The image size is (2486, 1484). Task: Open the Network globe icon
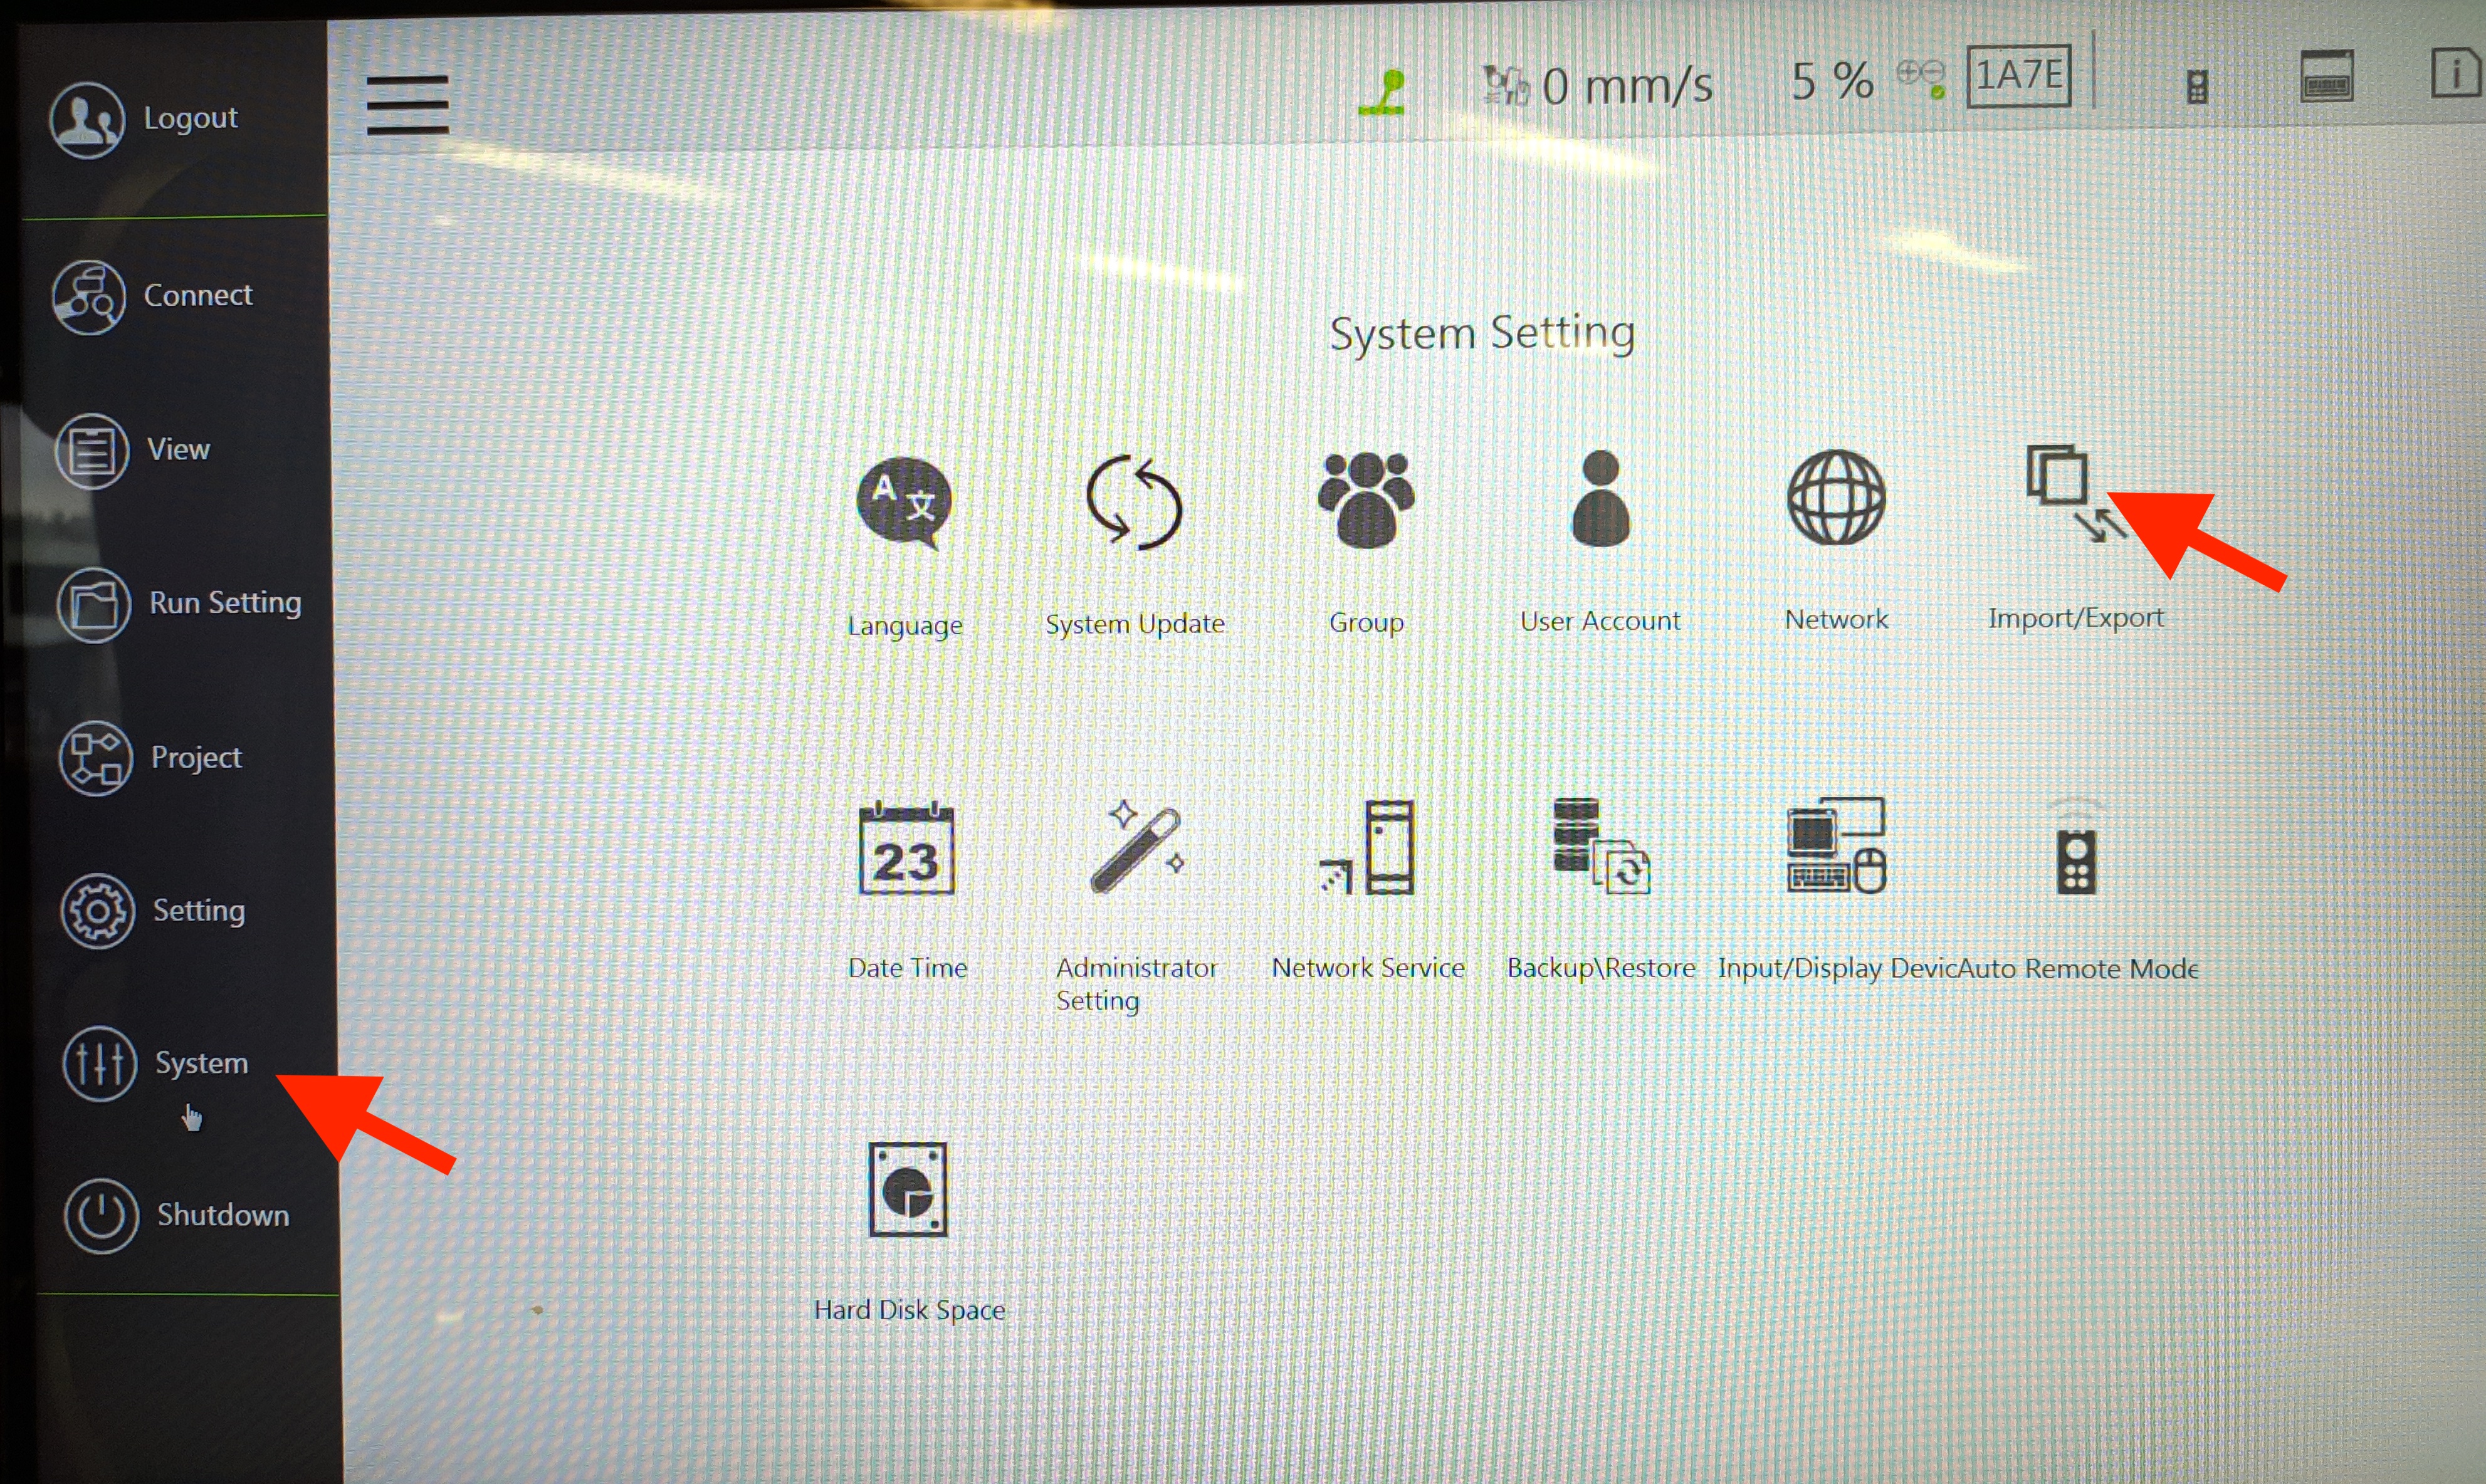pos(1836,498)
